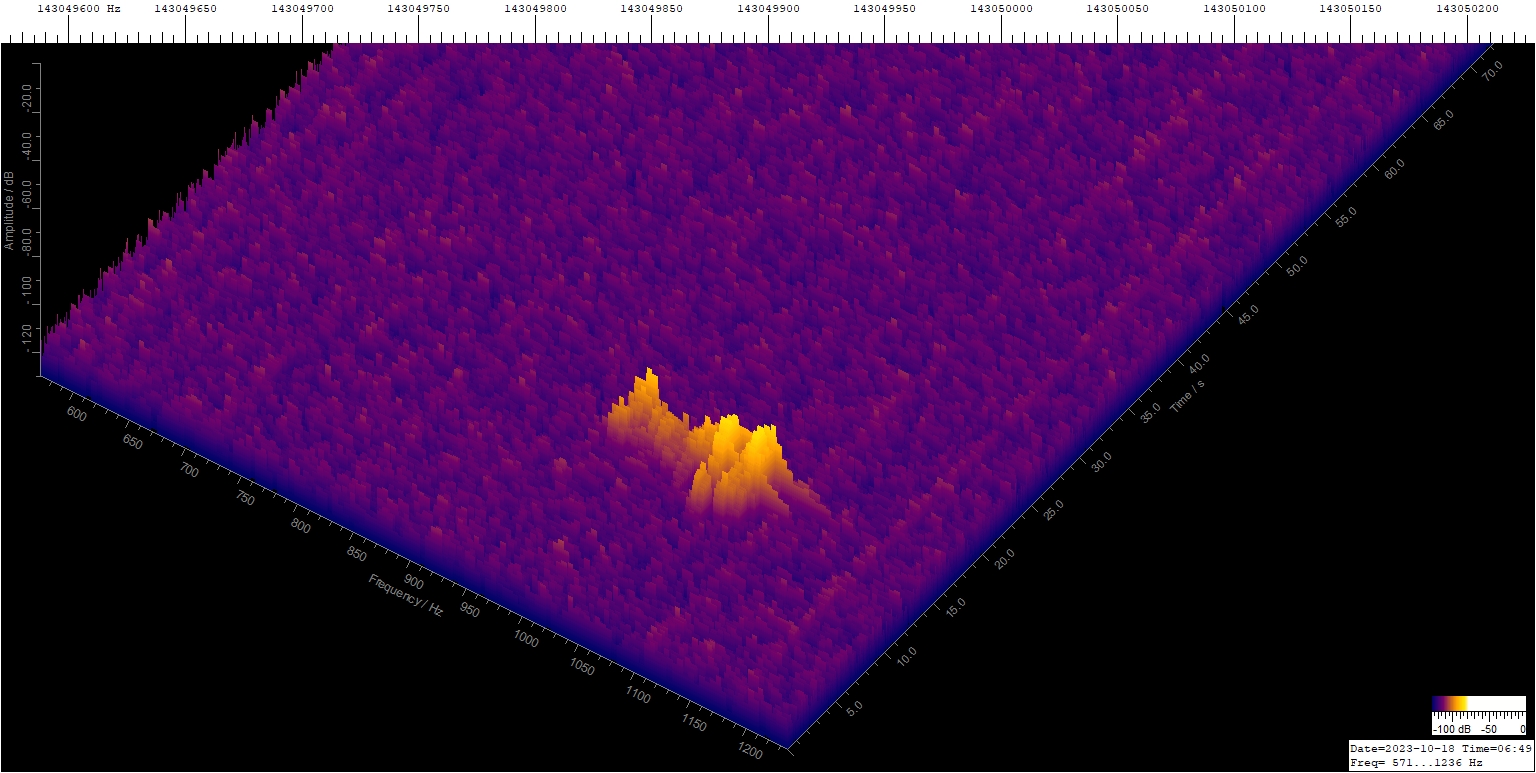Screen dimensions: 1536x773
Task: Click the '50.0' time axis label
Action: (x=1297, y=264)
